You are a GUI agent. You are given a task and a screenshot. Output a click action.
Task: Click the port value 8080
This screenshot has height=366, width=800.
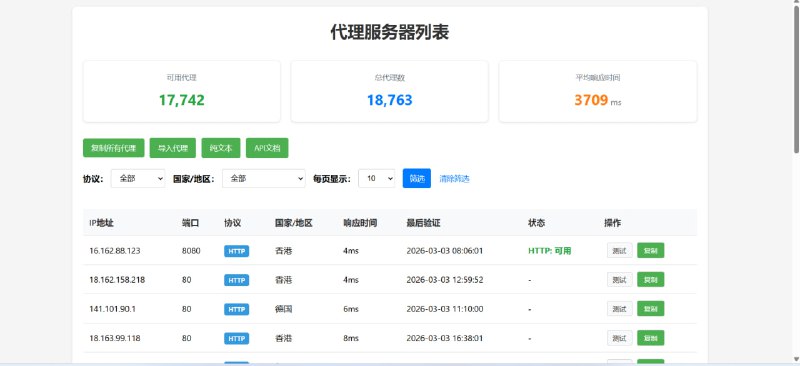tap(191, 251)
